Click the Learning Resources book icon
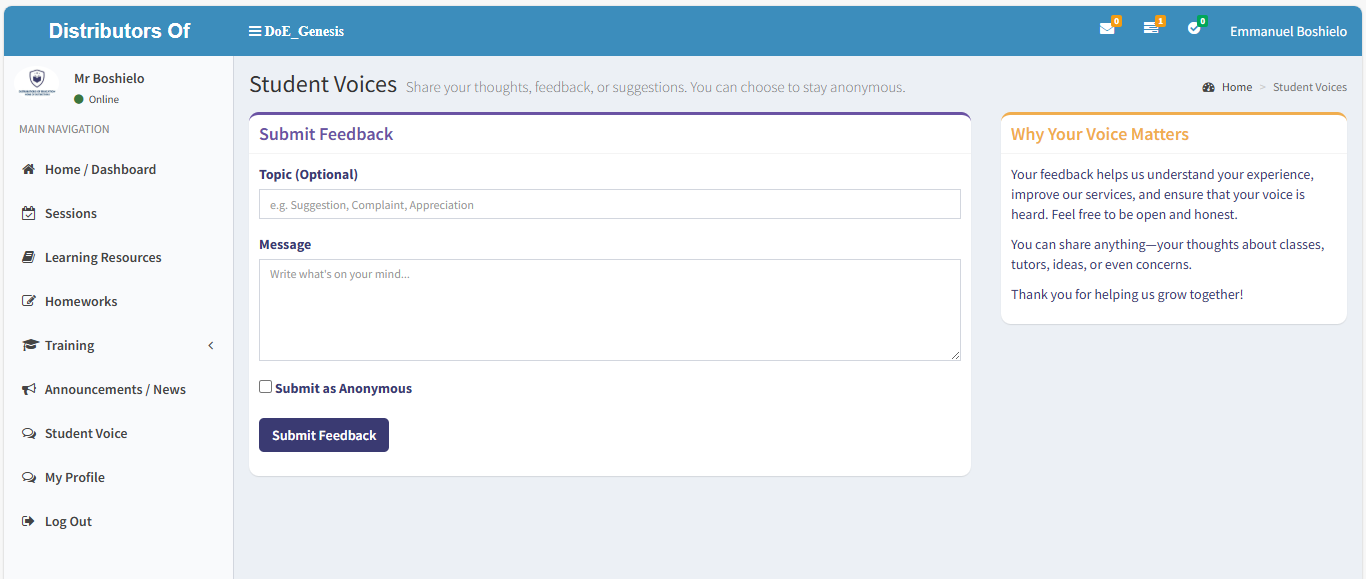Screen dimensions: 1366x579 coord(29,258)
